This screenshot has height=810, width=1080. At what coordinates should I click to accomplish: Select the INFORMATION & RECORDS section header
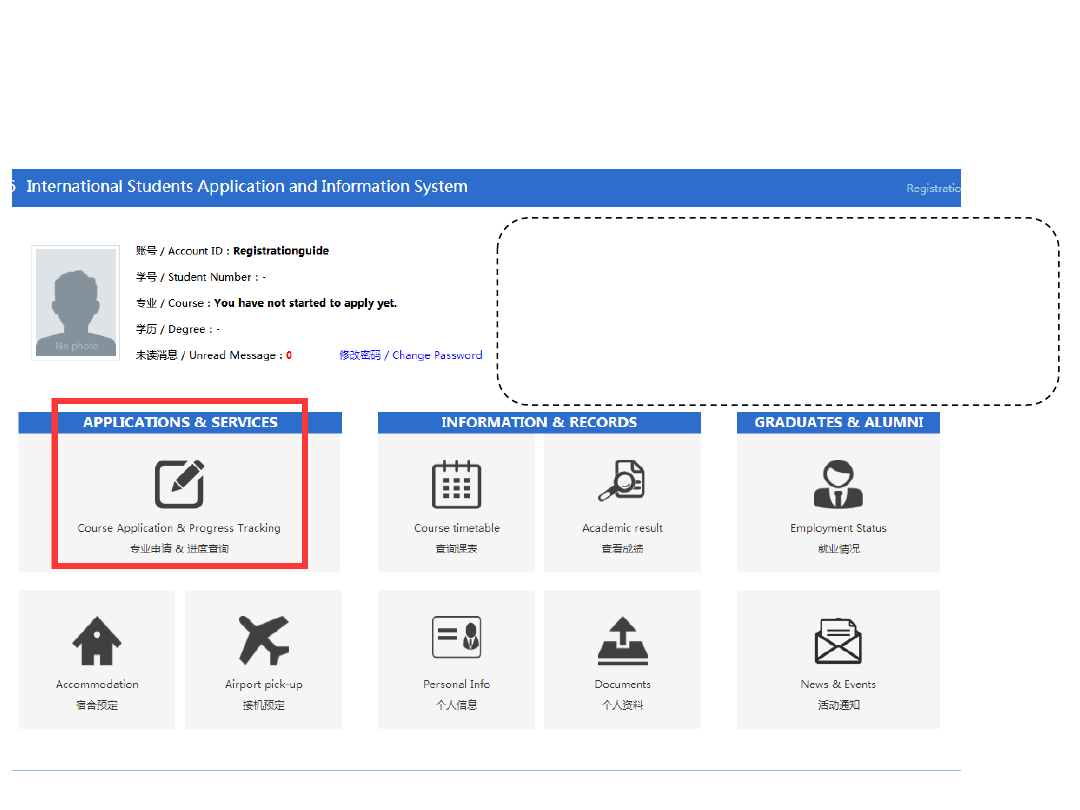[x=539, y=422]
